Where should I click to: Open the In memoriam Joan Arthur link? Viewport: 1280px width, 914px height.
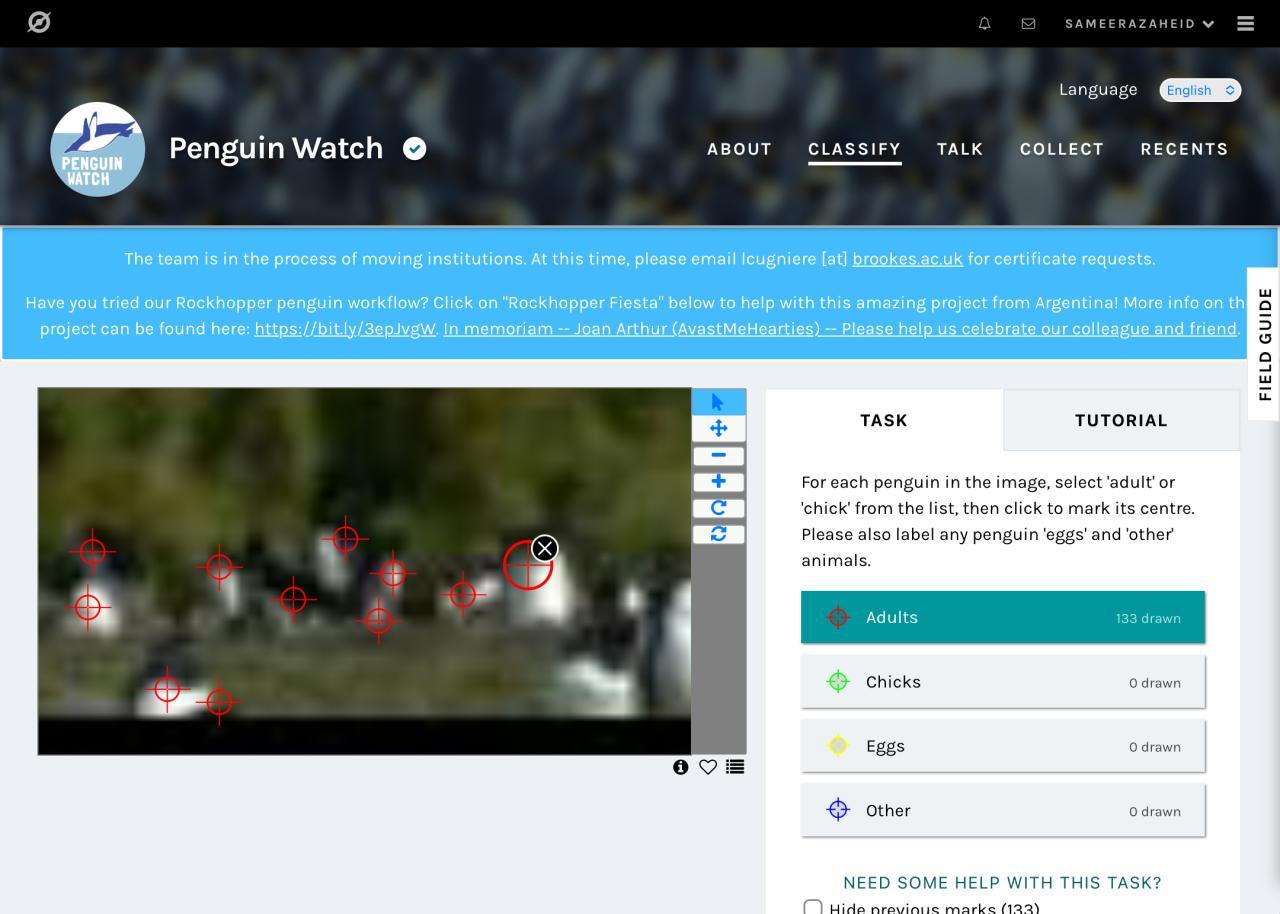(840, 328)
